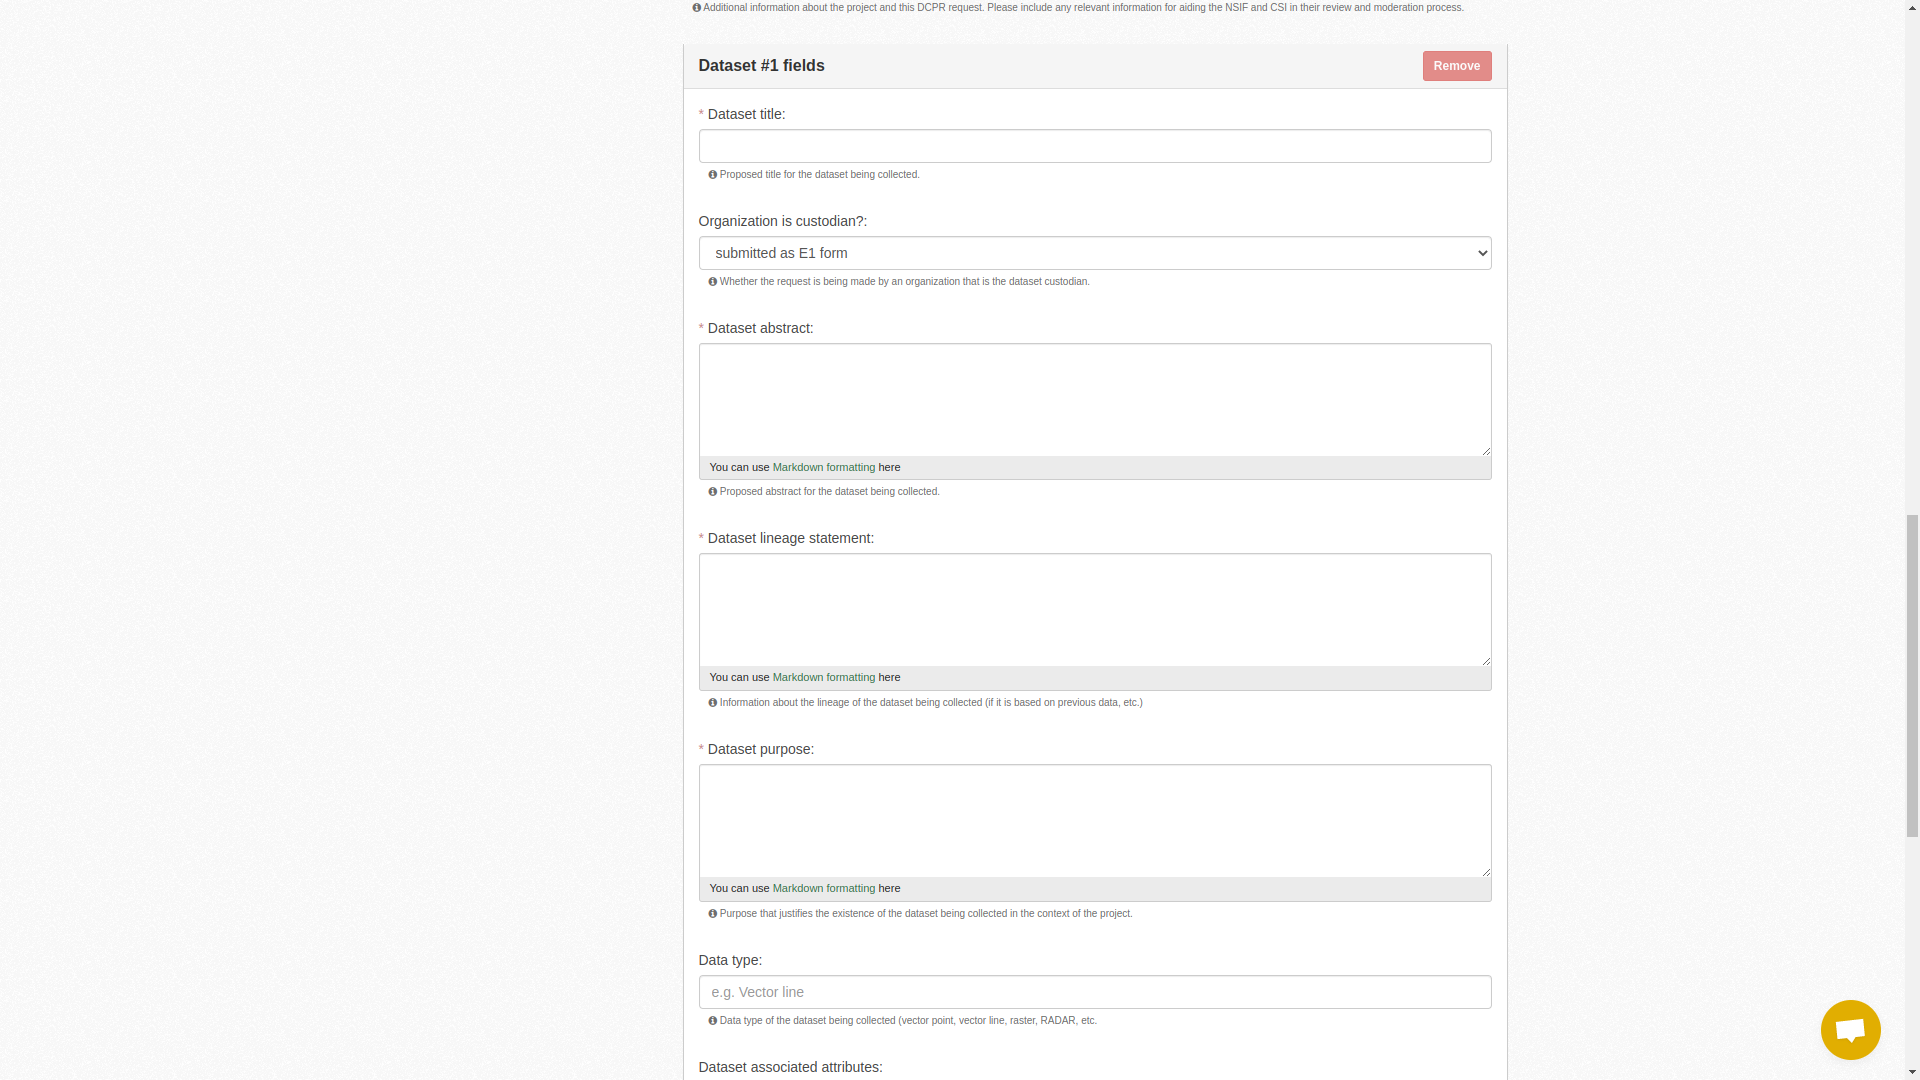The height and width of the screenshot is (1080, 1920).
Task: Click the info icon next to Data type hint
Action: coord(712,1021)
